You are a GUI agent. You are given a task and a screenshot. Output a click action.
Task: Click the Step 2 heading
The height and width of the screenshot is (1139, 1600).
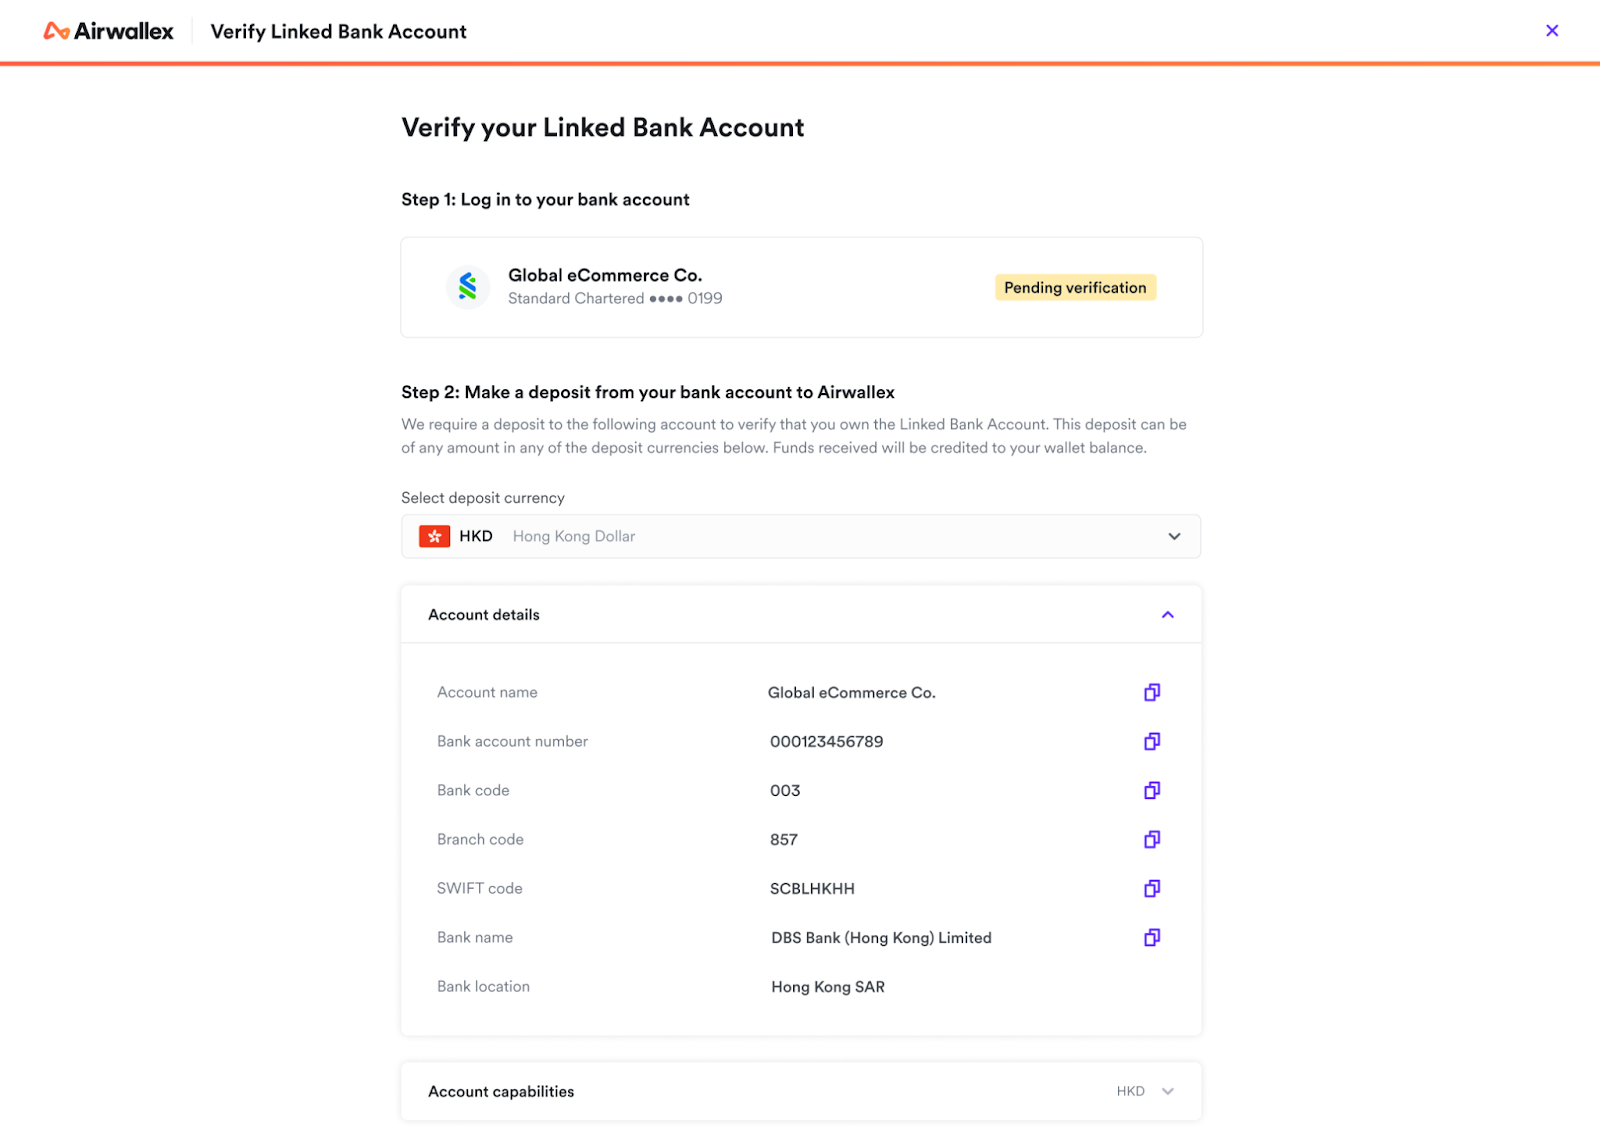648,392
